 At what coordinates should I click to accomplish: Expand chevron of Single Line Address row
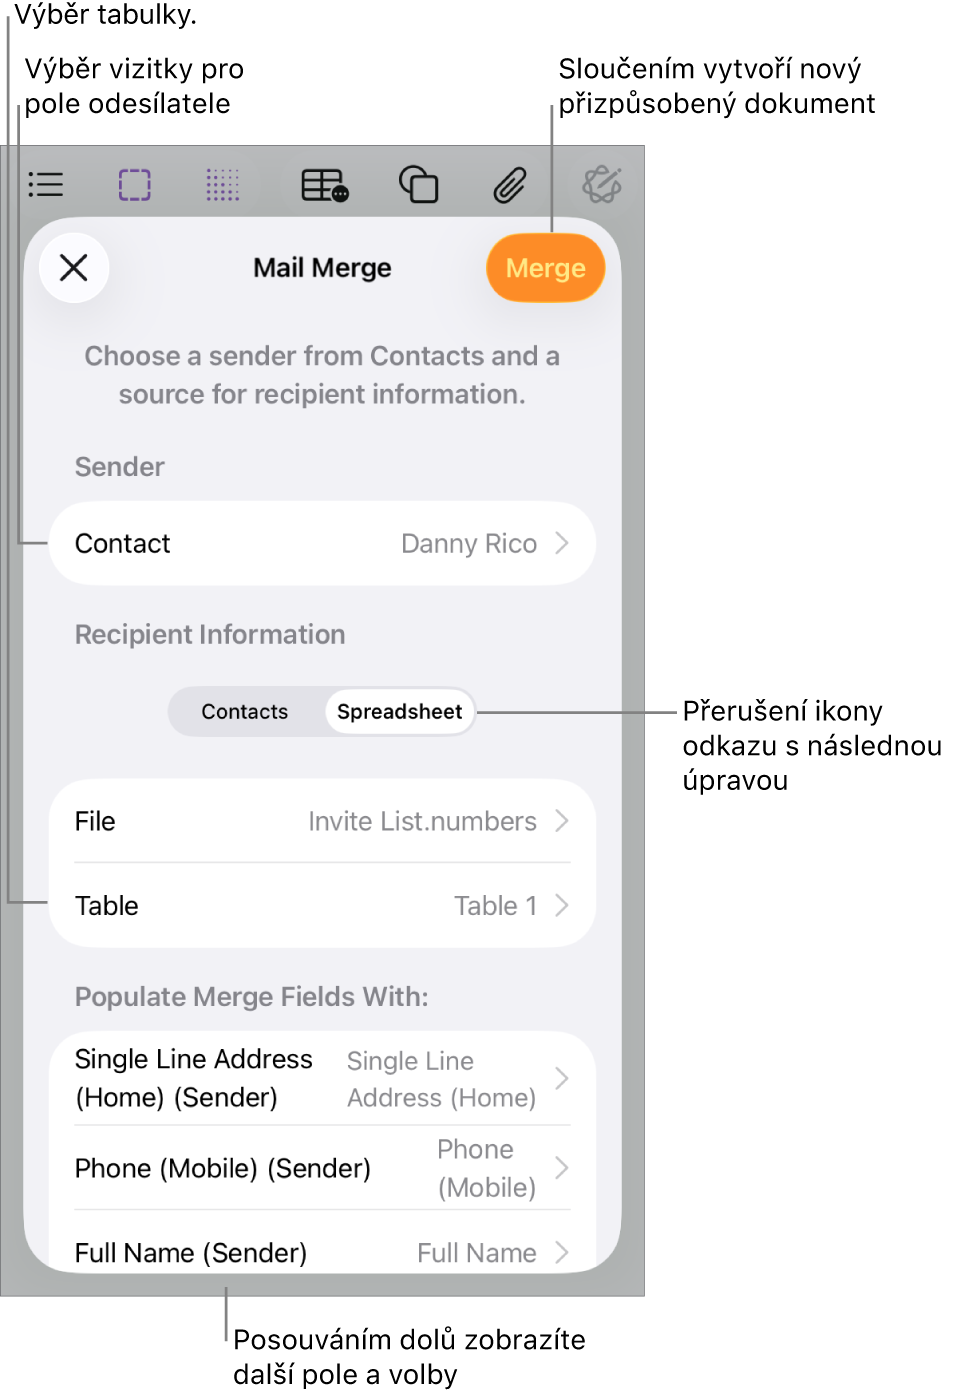562,1078
